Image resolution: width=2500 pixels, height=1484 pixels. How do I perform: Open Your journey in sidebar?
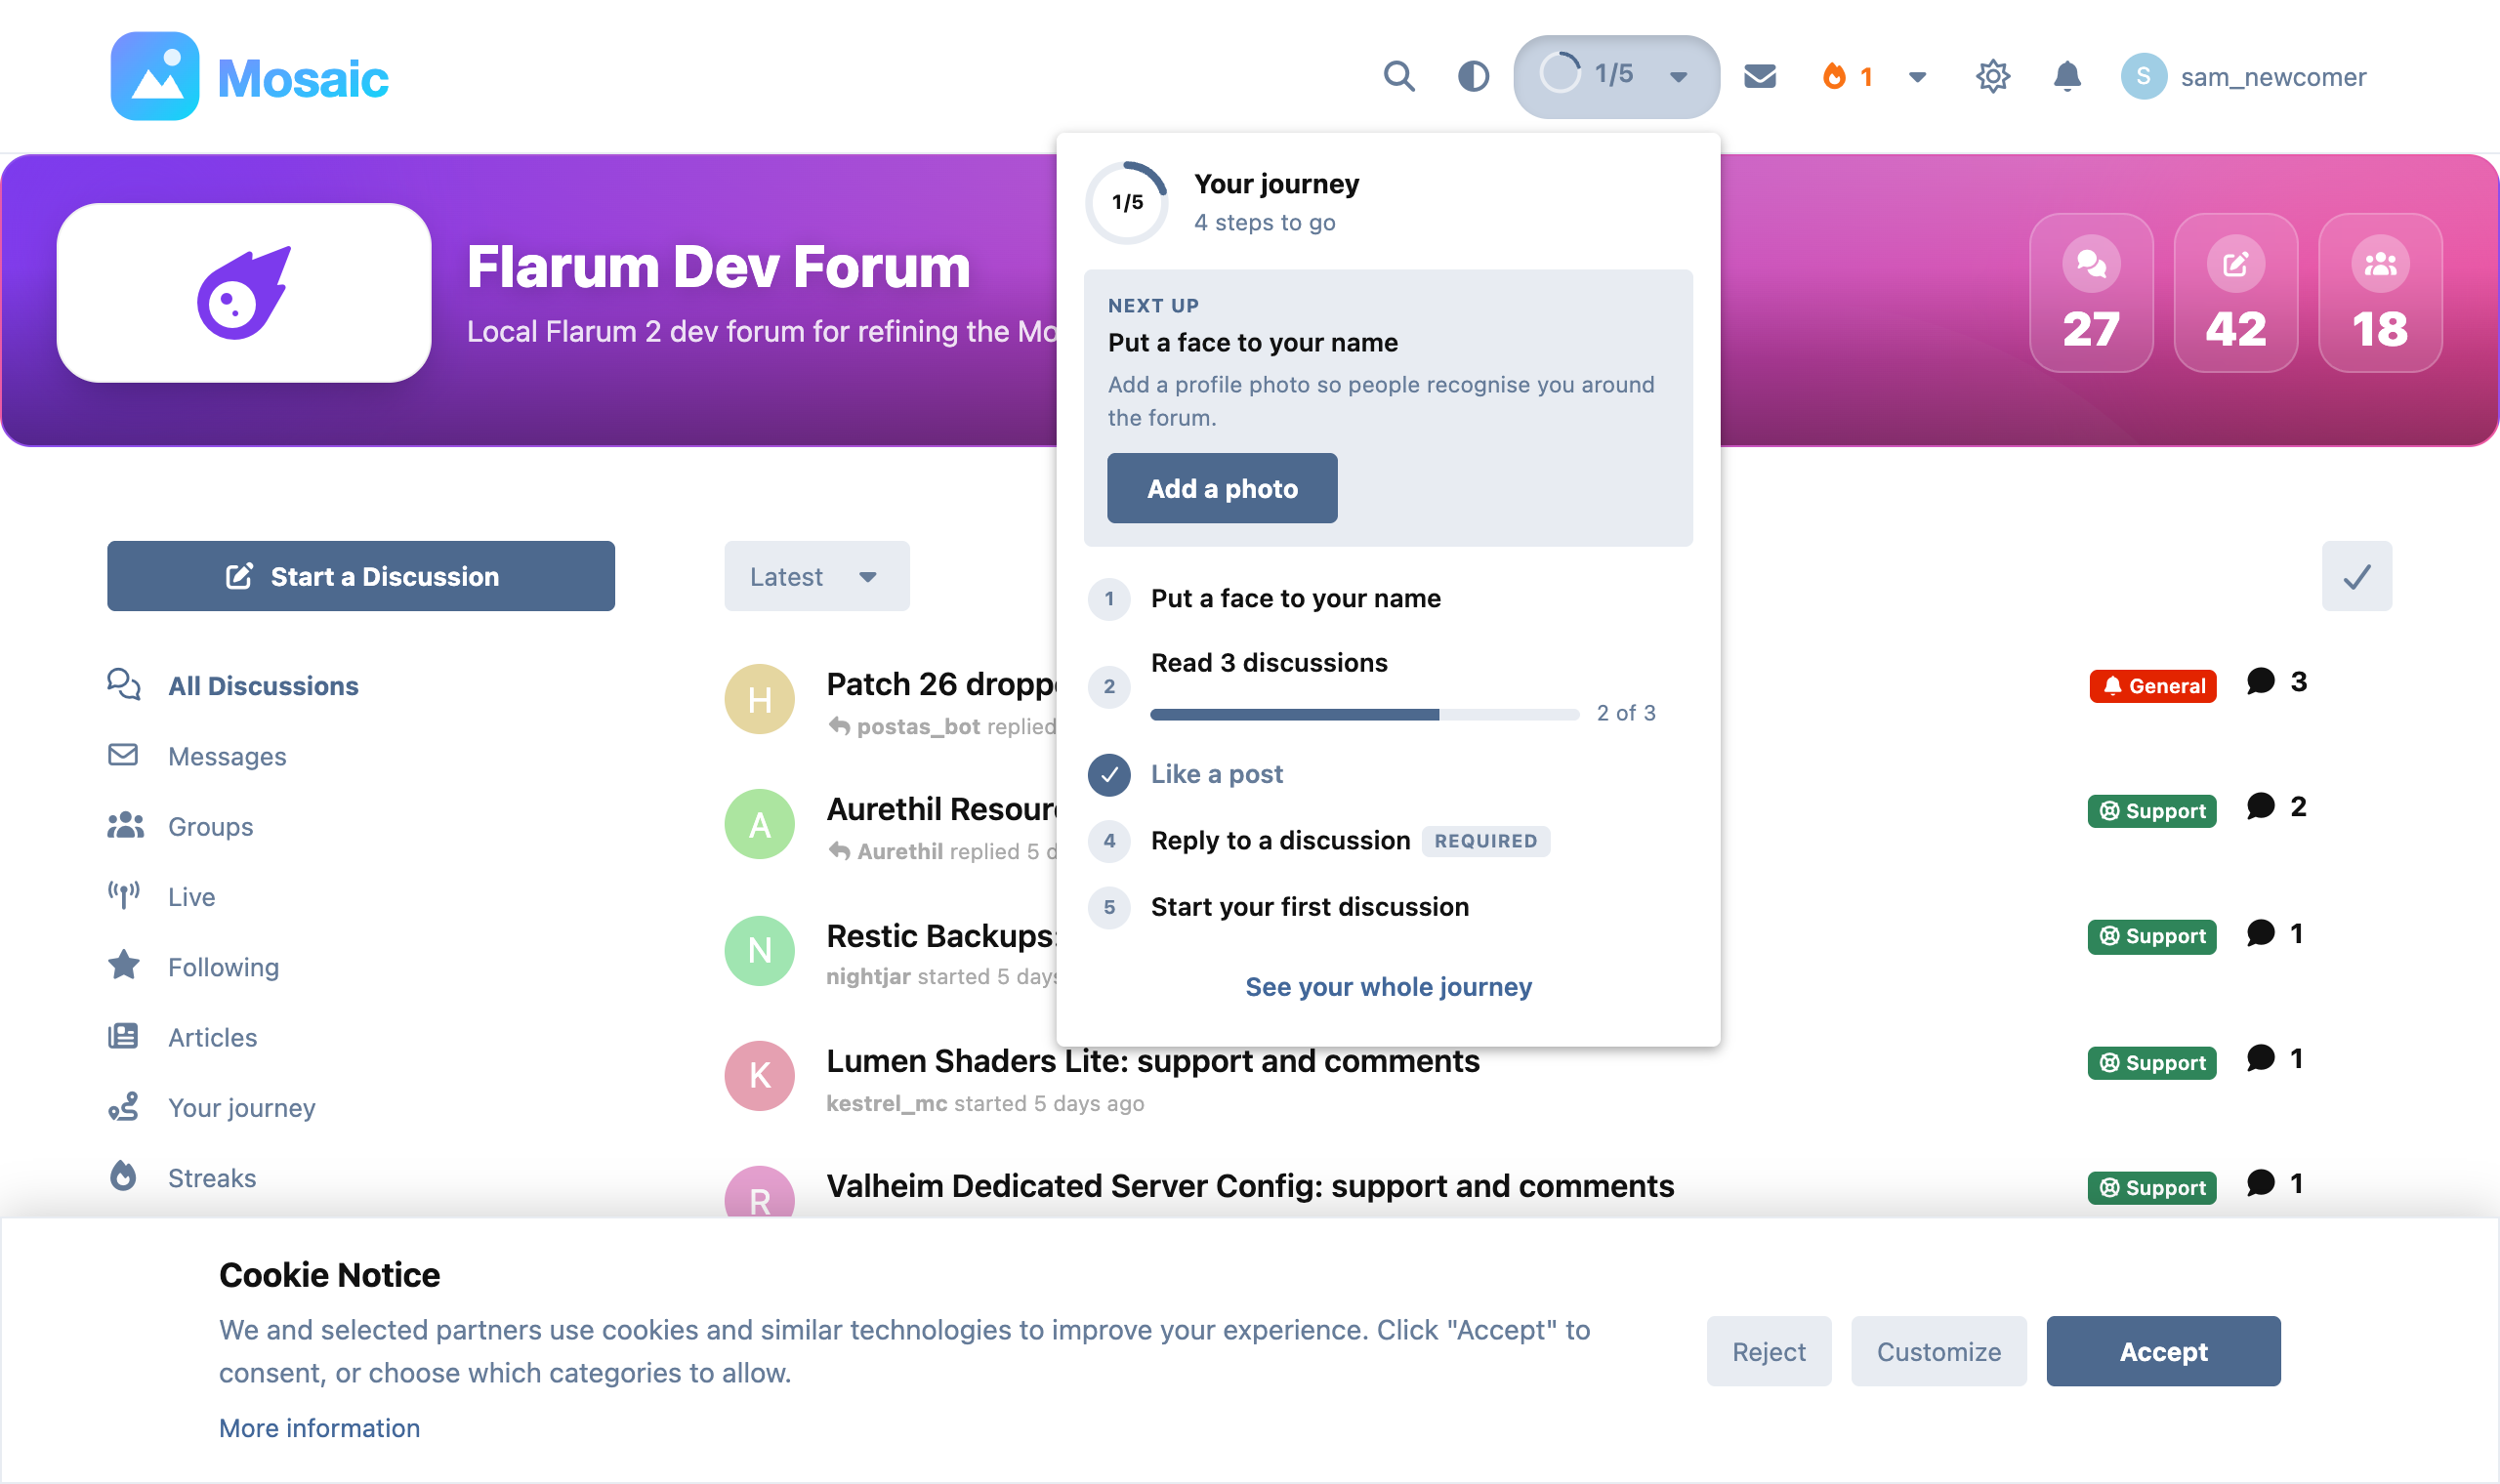211,1108
